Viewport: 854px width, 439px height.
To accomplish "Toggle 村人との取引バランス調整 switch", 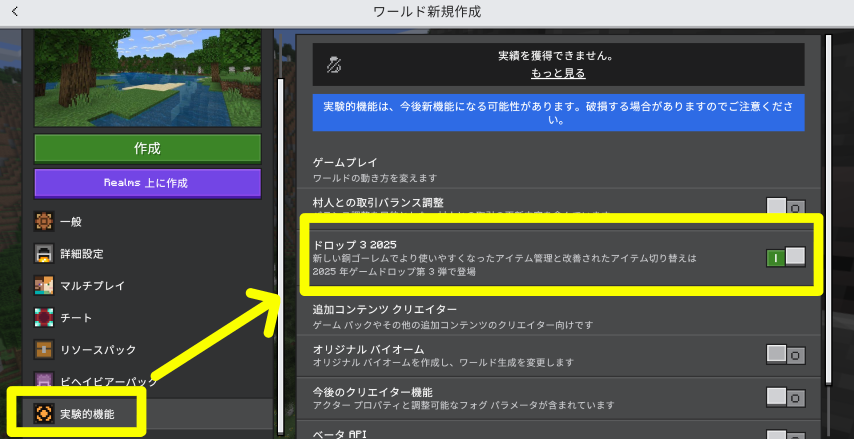I will tap(785, 206).
